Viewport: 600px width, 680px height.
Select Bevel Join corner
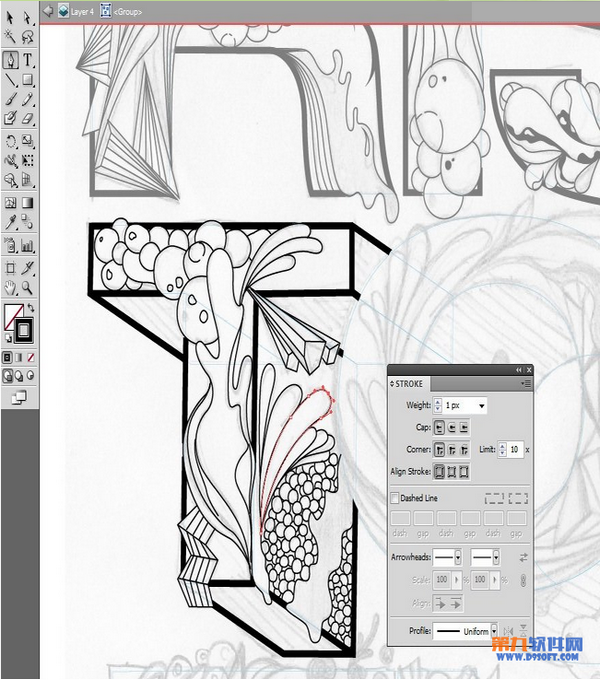[464, 450]
